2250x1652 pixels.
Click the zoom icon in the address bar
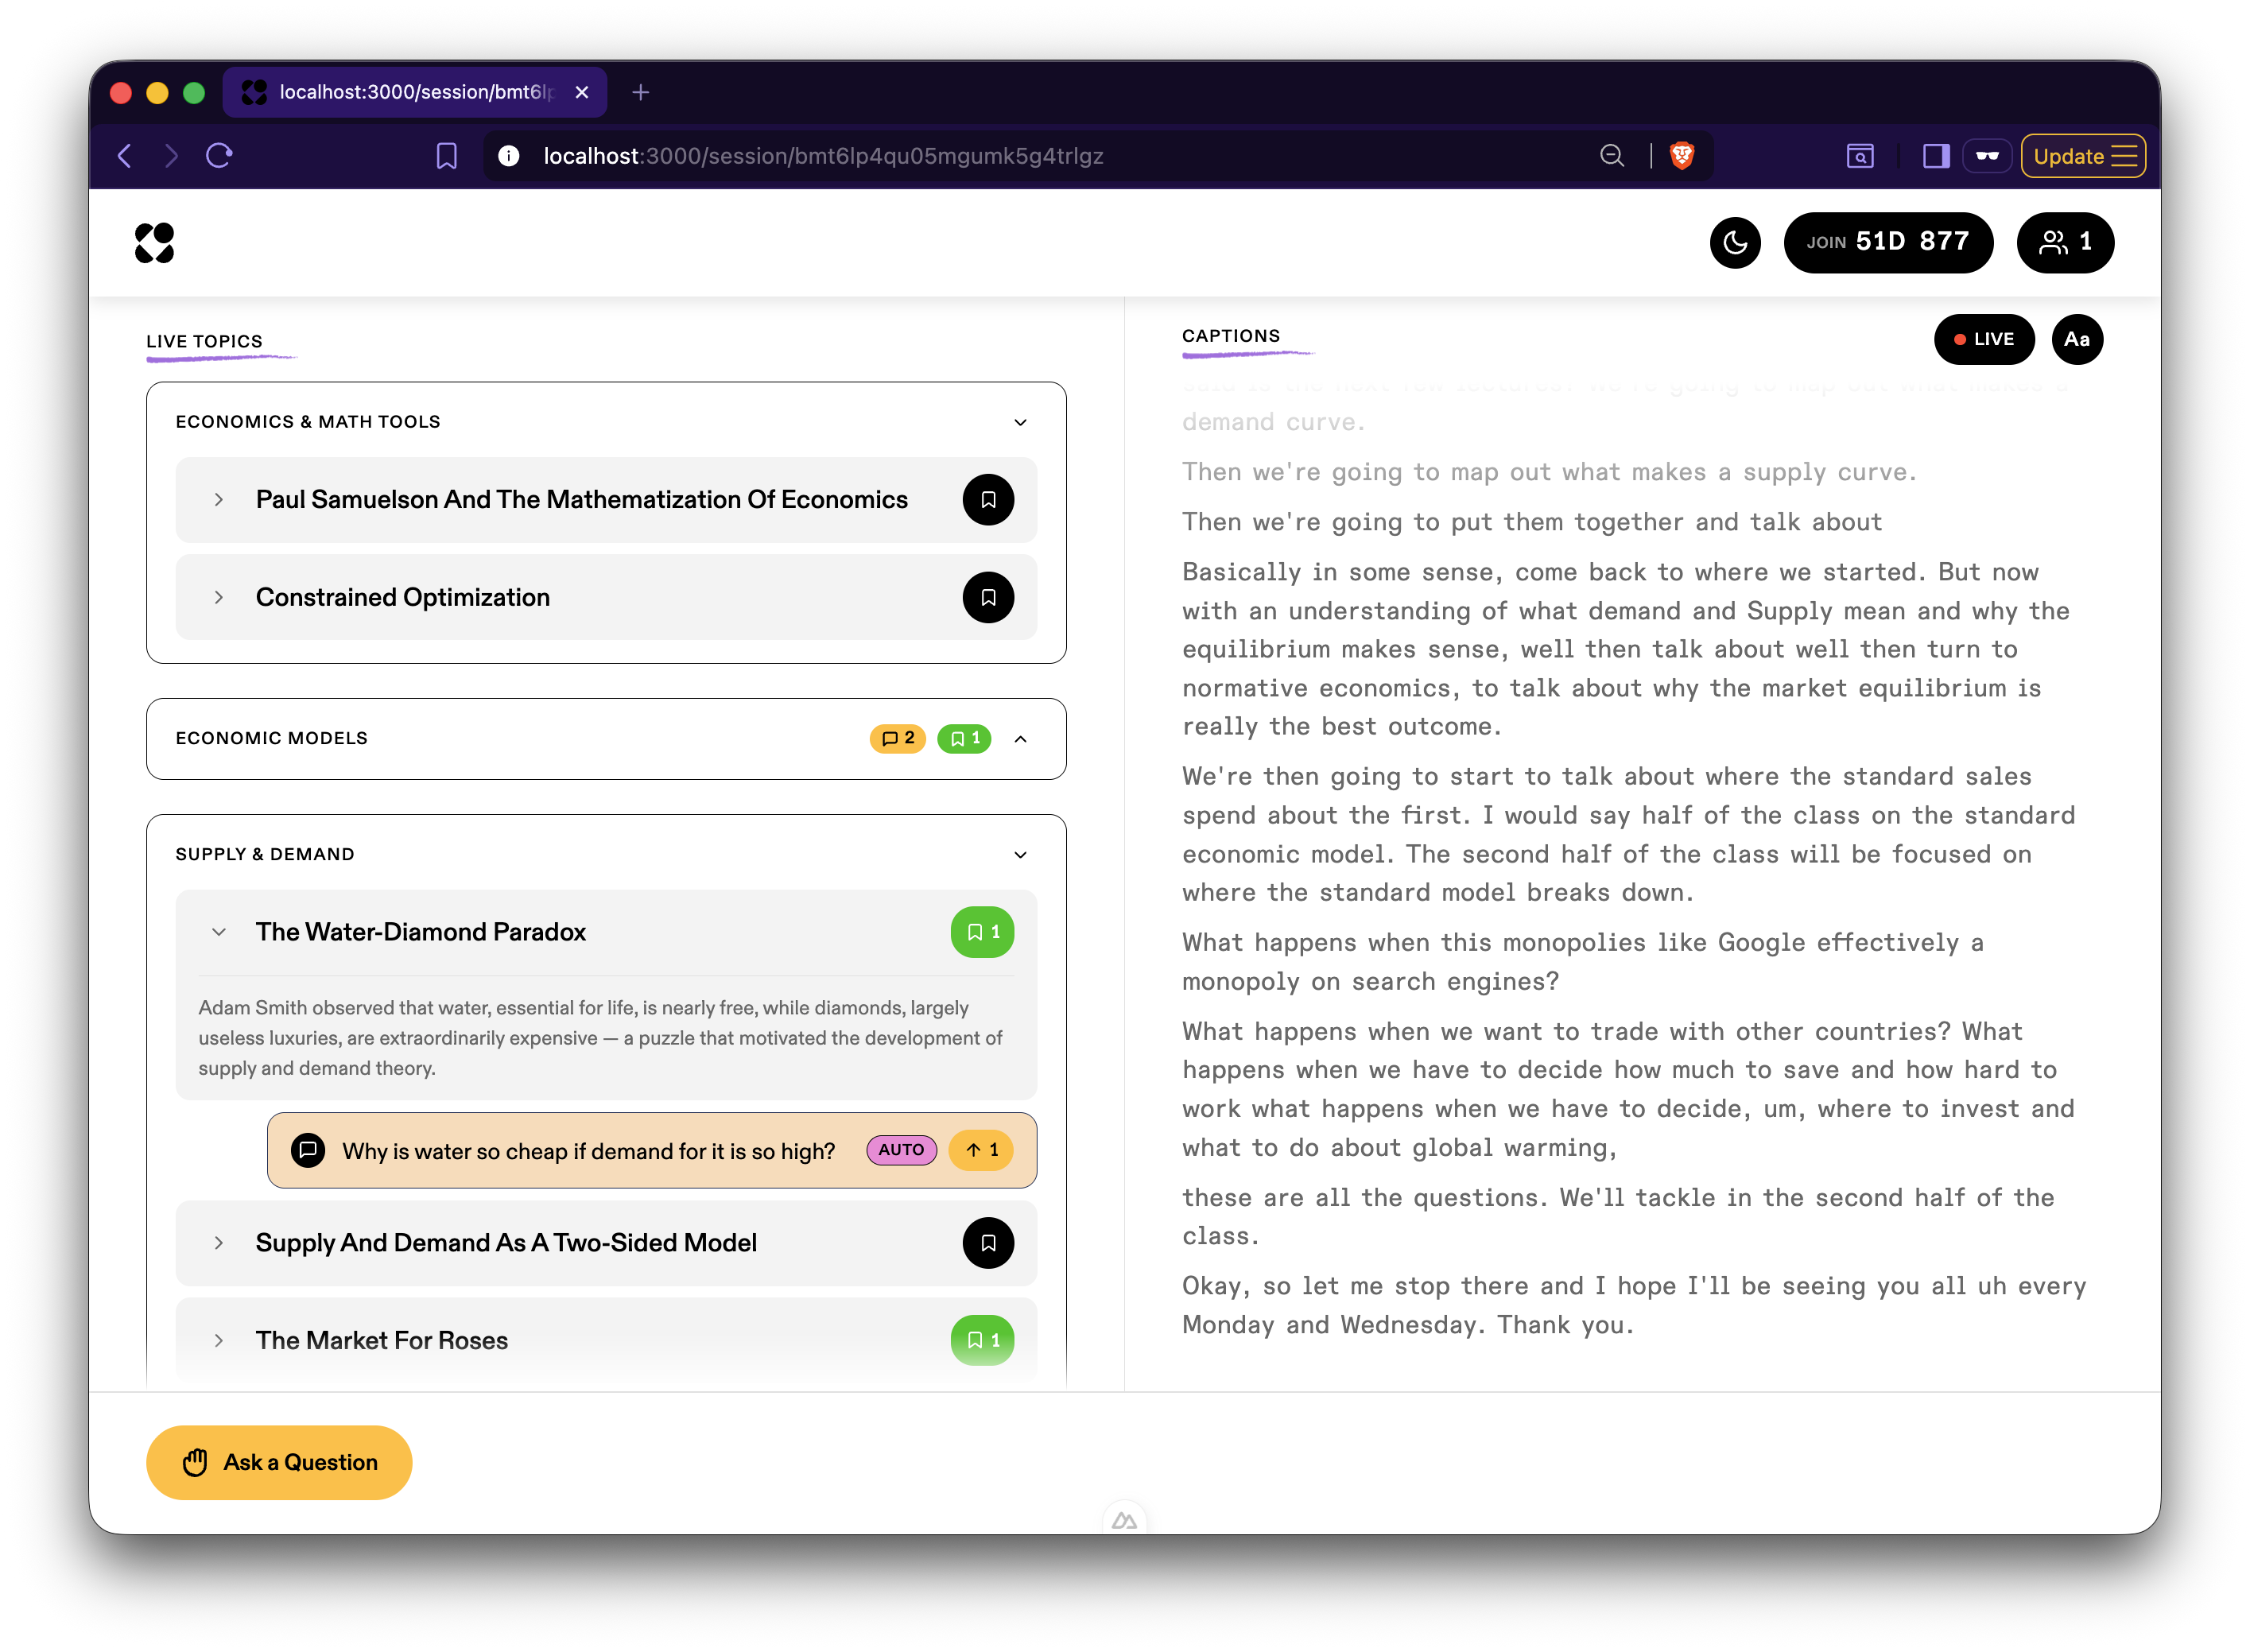click(x=1611, y=156)
